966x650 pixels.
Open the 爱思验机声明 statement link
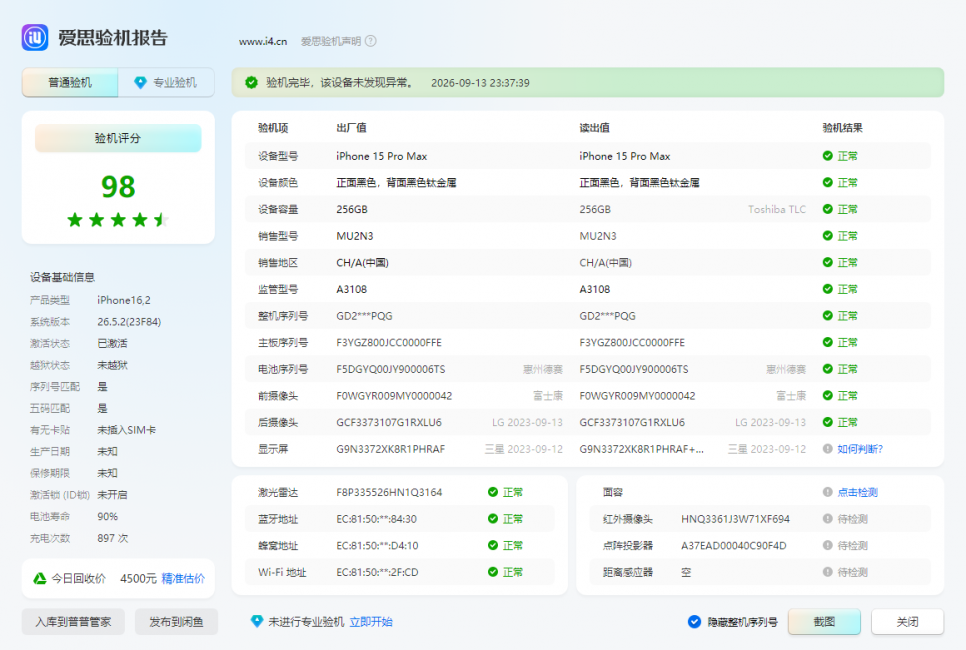[331, 41]
